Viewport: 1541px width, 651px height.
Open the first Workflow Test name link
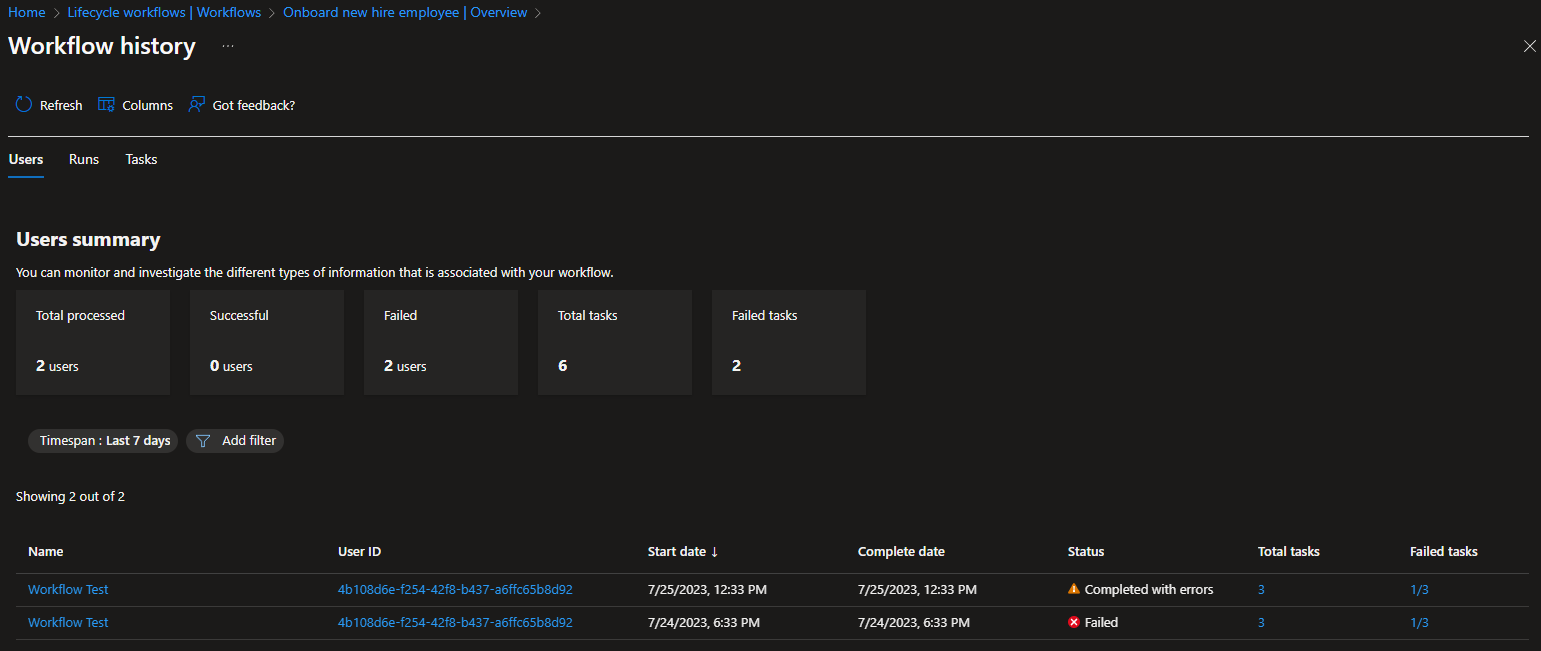click(x=68, y=589)
